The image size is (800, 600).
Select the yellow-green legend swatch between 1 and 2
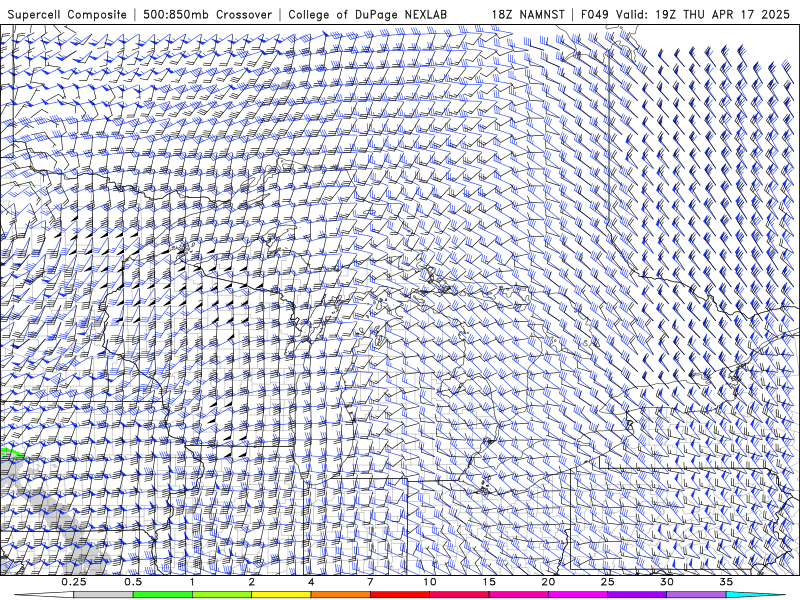click(222, 595)
